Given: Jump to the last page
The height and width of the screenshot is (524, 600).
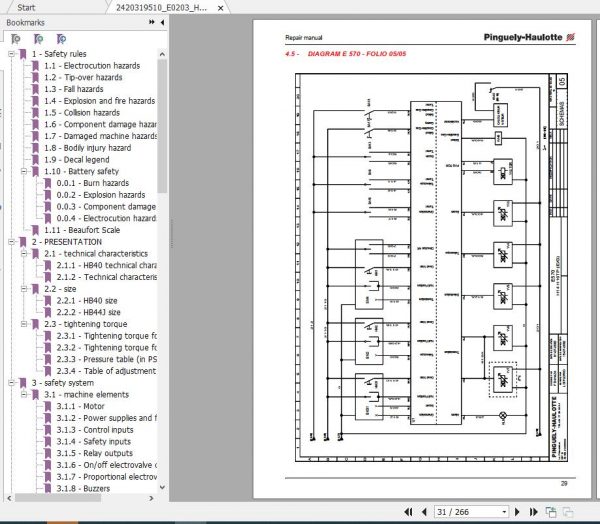Looking at the screenshot, I should 533,512.
